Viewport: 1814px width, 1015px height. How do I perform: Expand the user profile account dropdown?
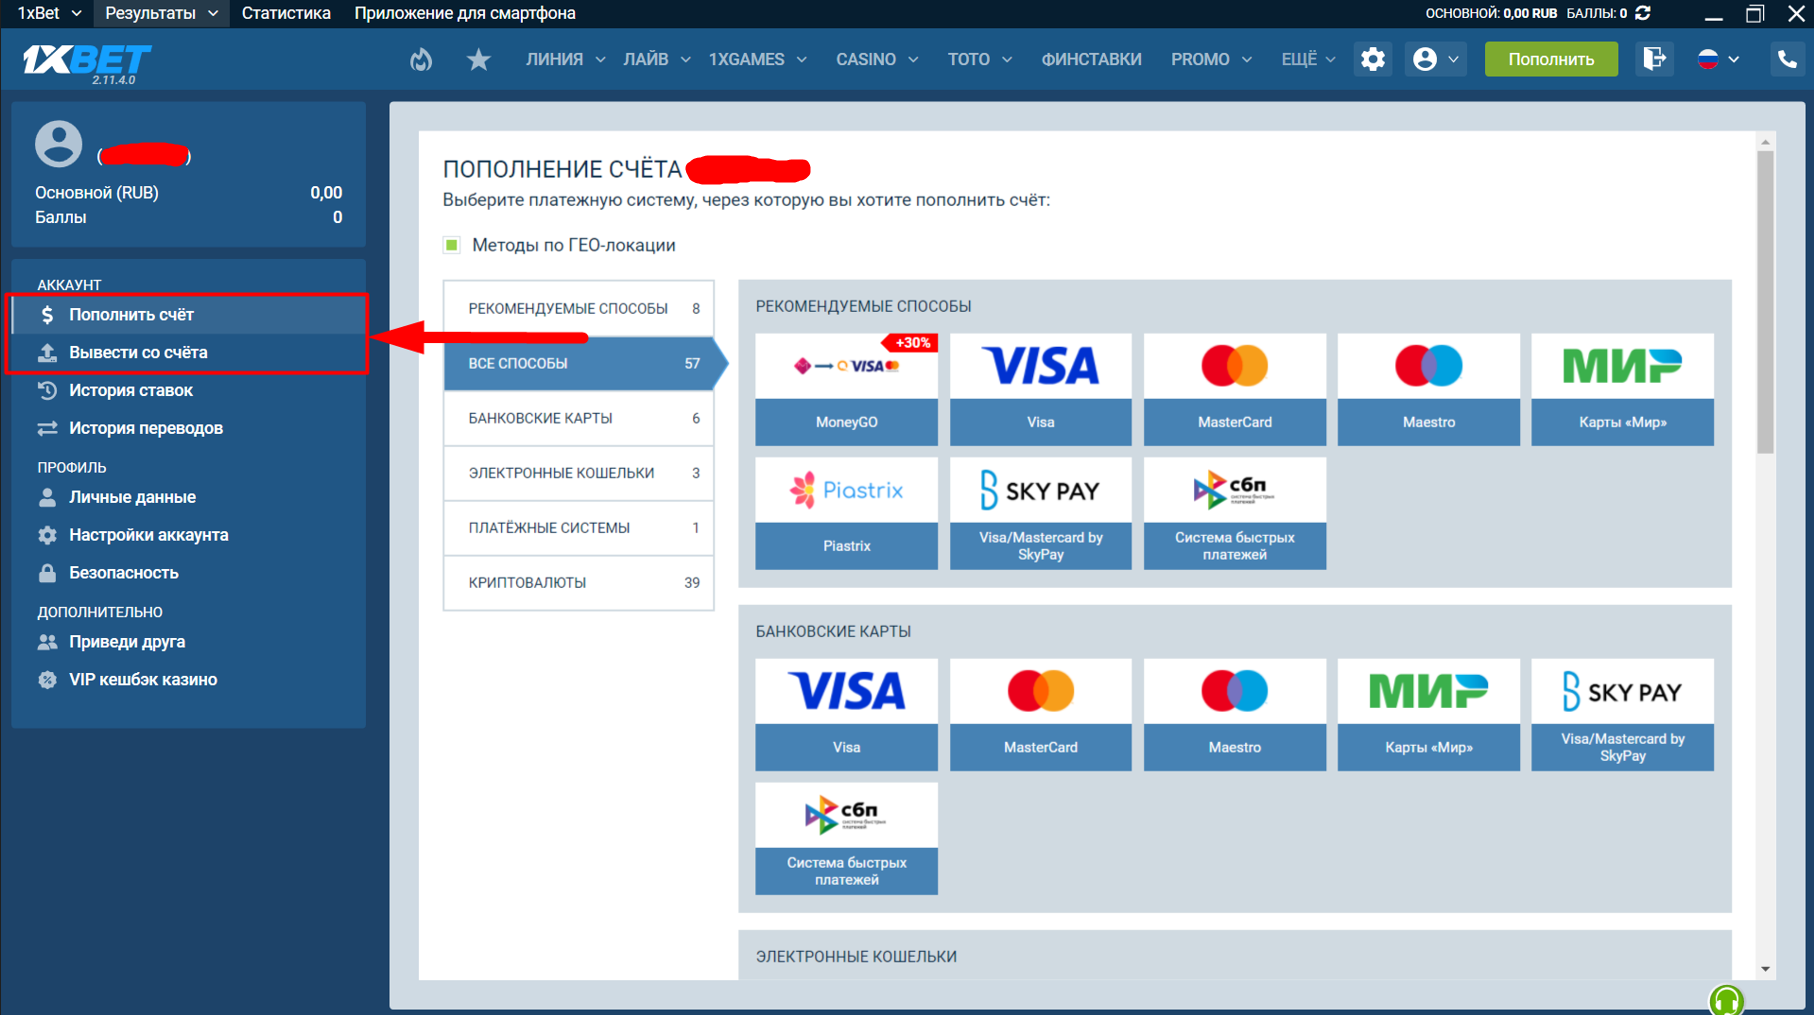(x=1435, y=60)
